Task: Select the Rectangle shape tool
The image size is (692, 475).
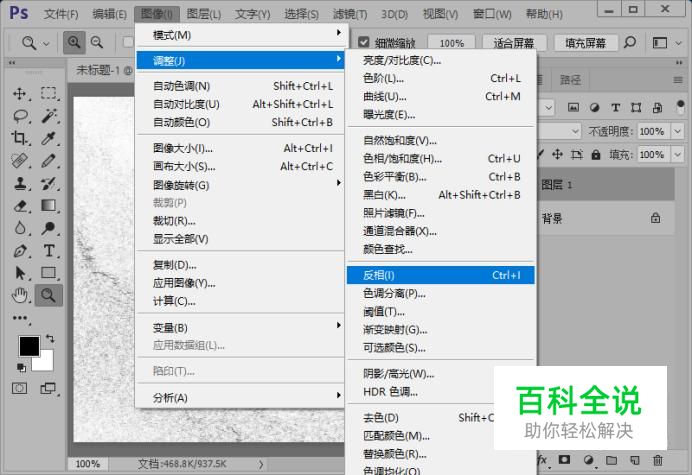Action: [x=49, y=273]
